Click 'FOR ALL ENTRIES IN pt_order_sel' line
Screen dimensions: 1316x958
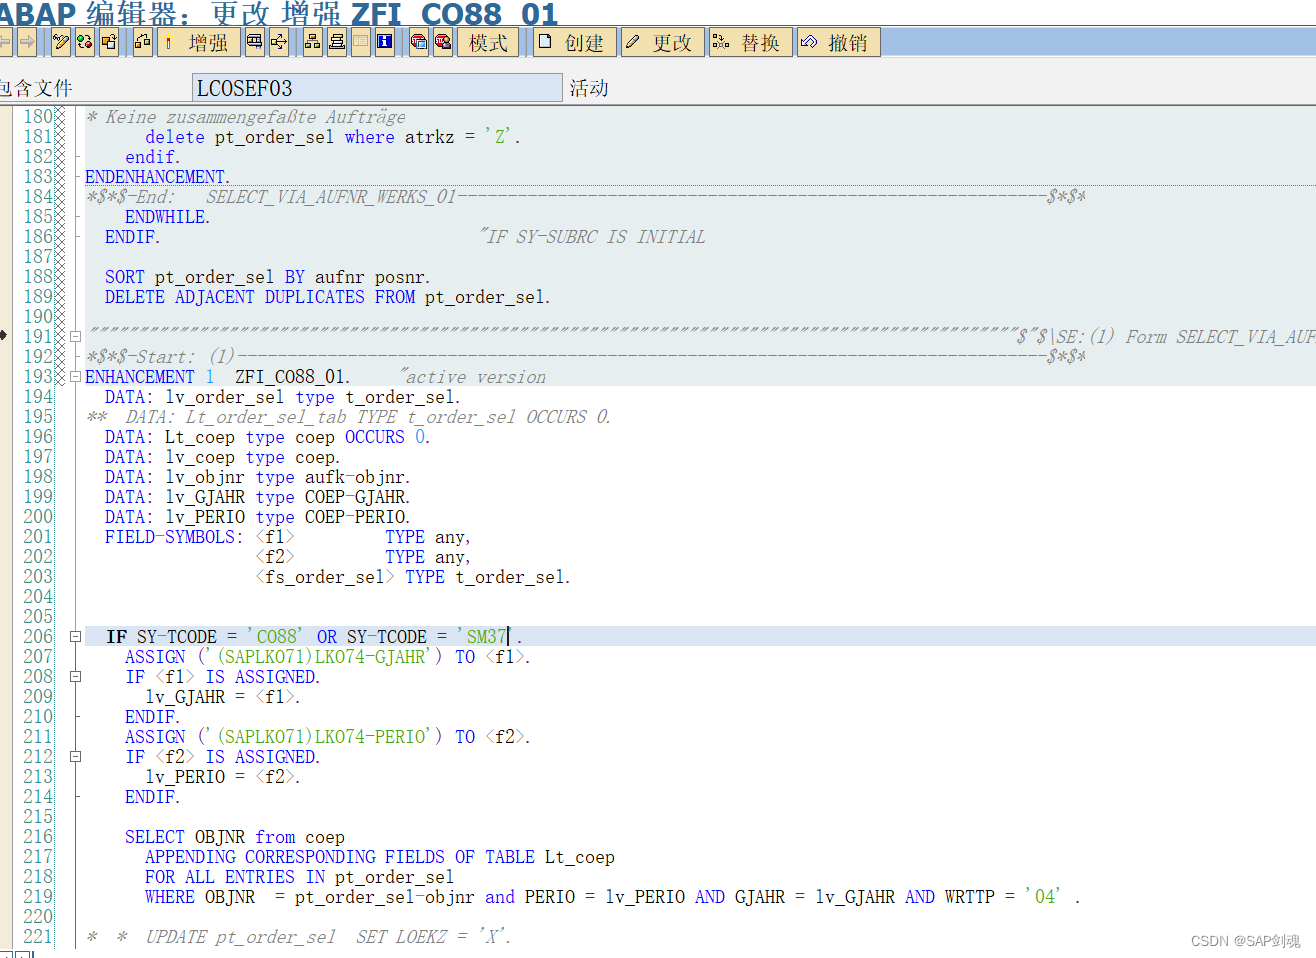[300, 877]
